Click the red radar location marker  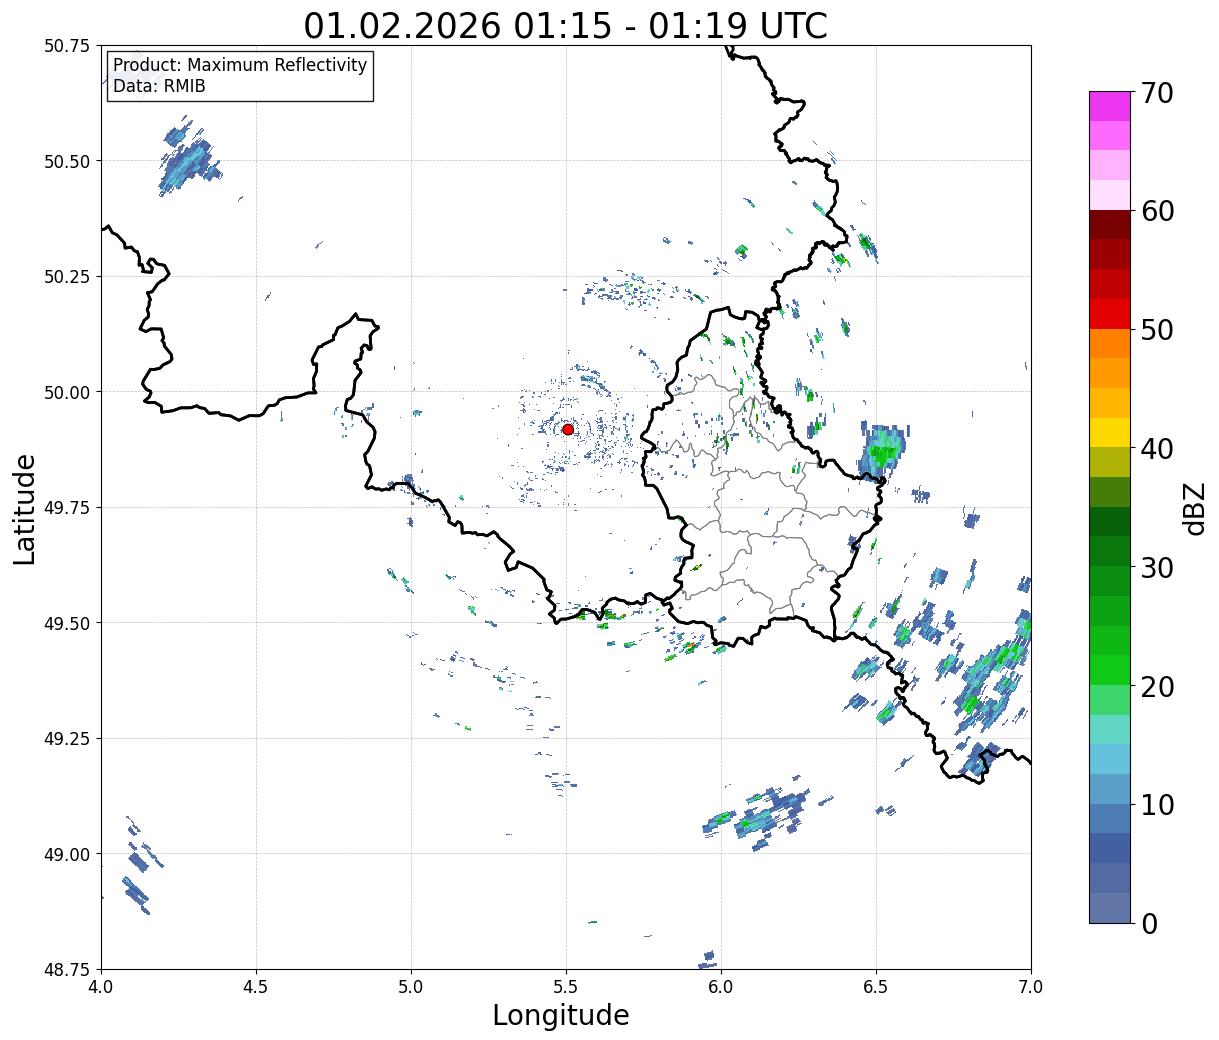[x=568, y=429]
